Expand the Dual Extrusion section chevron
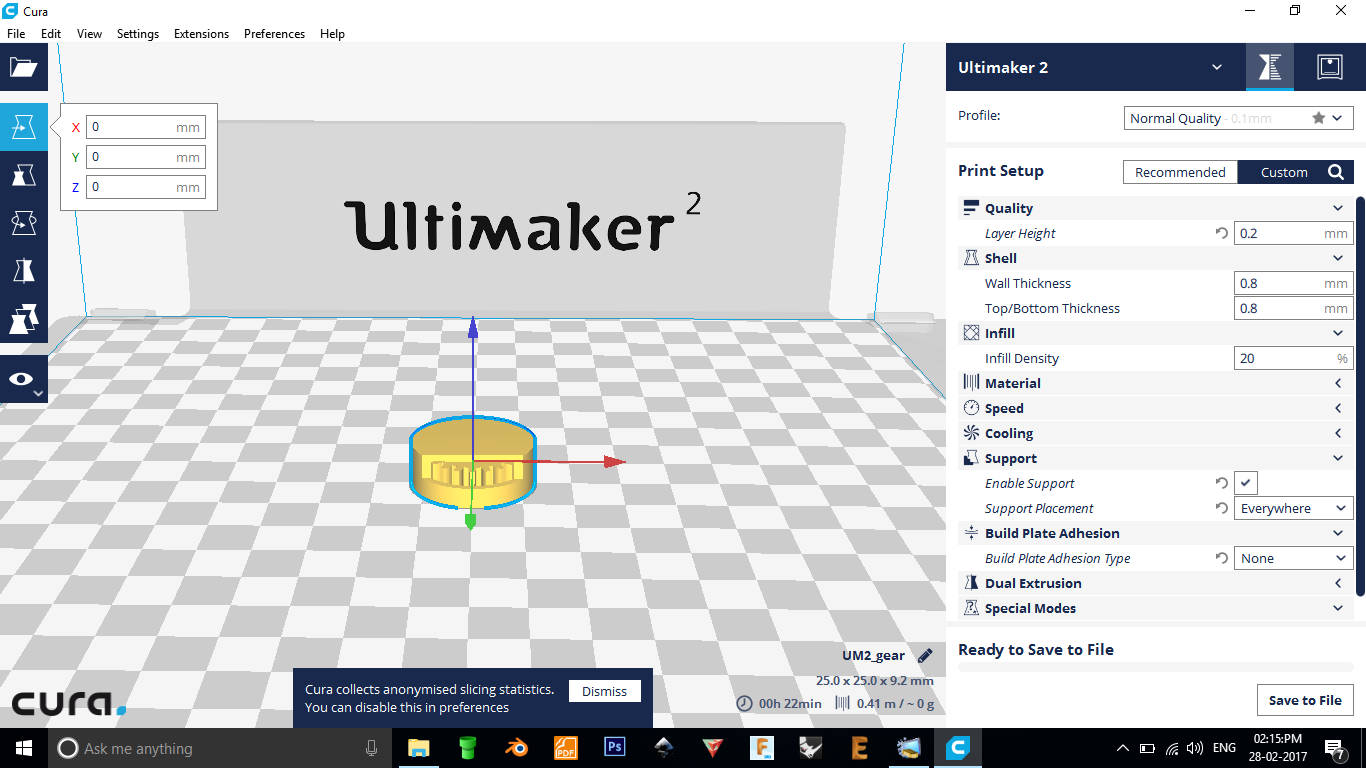 1338,583
